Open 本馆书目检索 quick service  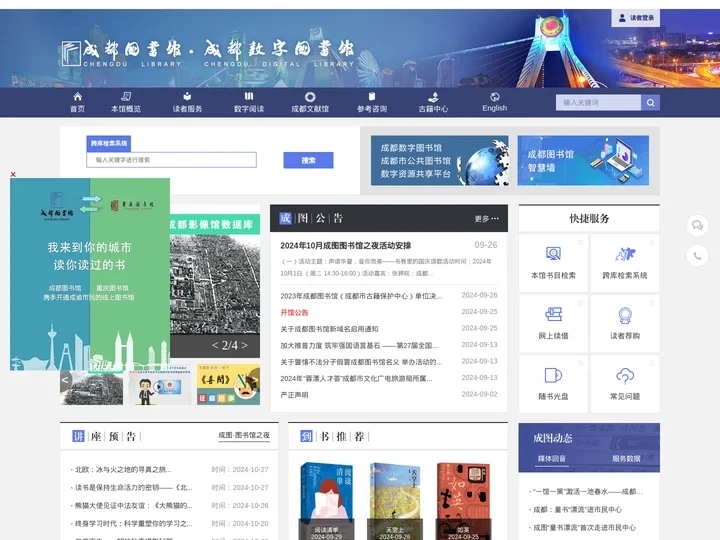coord(553,263)
